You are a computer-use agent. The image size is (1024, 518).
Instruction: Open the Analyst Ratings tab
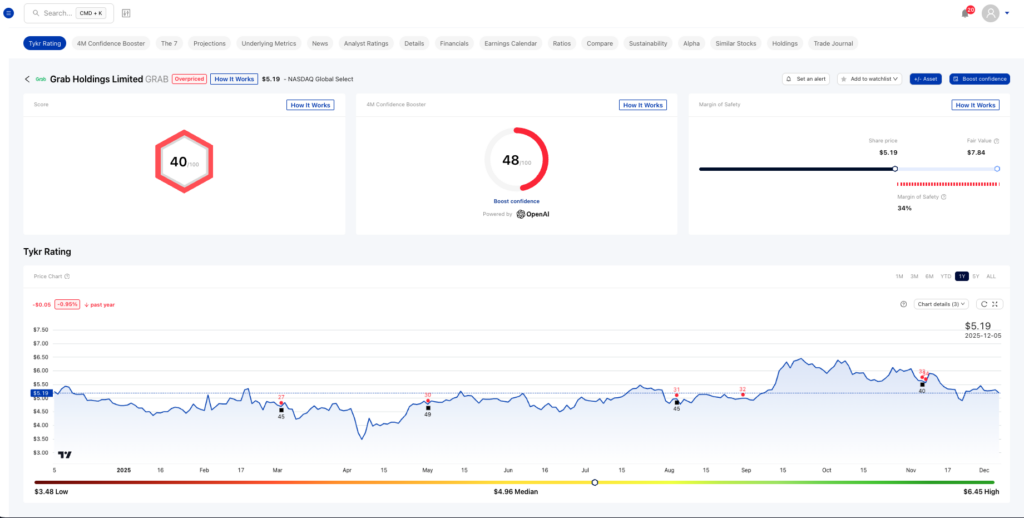(x=366, y=43)
